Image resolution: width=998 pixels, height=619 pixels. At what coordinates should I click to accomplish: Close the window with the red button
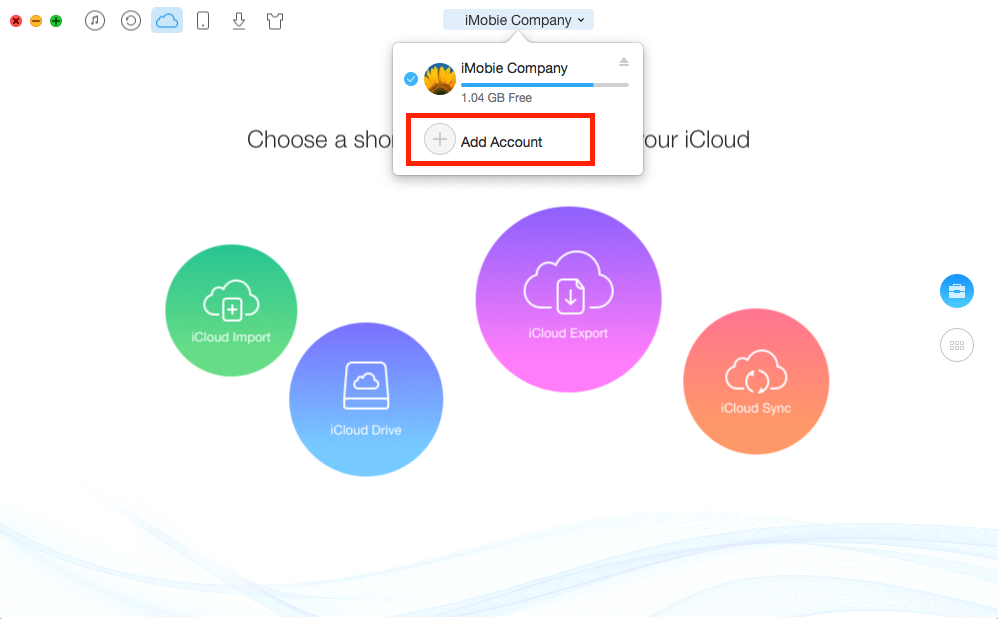(16, 21)
